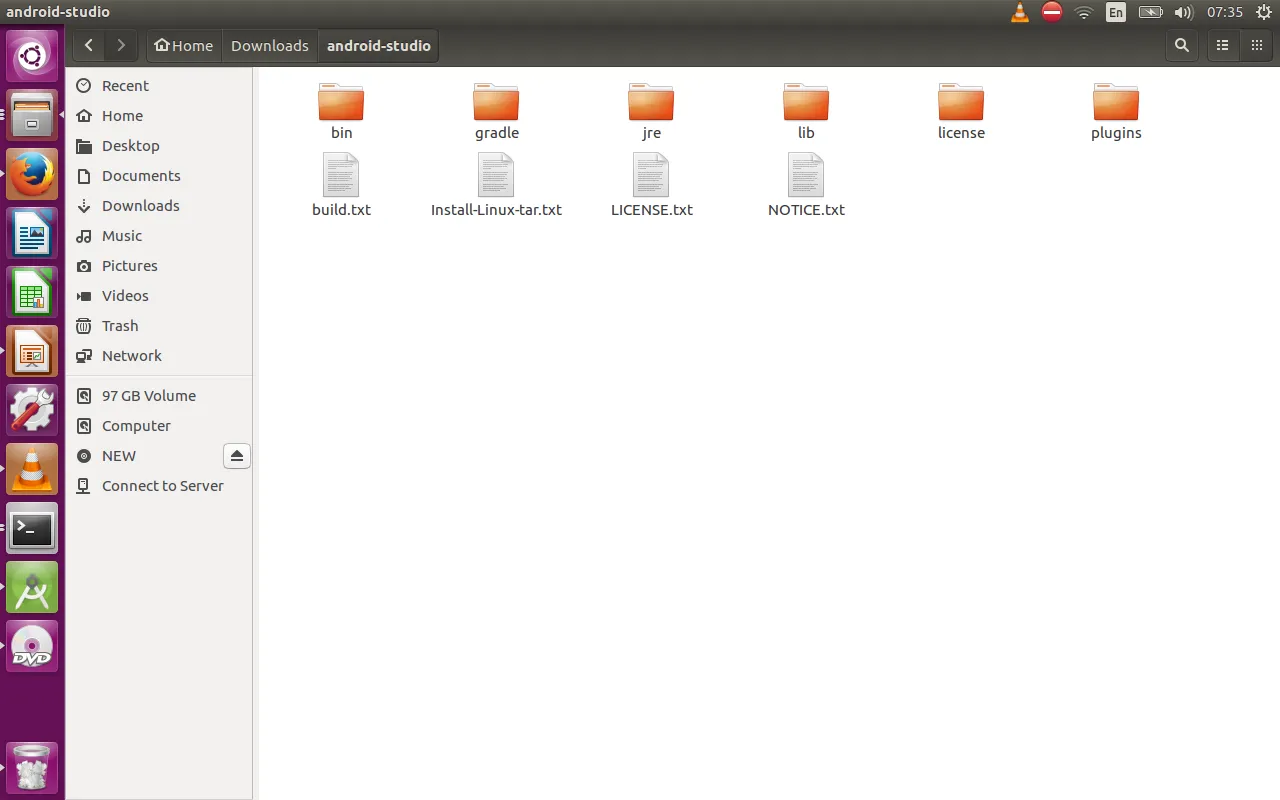
Task: Open Music in the sidebar
Action: [159, 236]
